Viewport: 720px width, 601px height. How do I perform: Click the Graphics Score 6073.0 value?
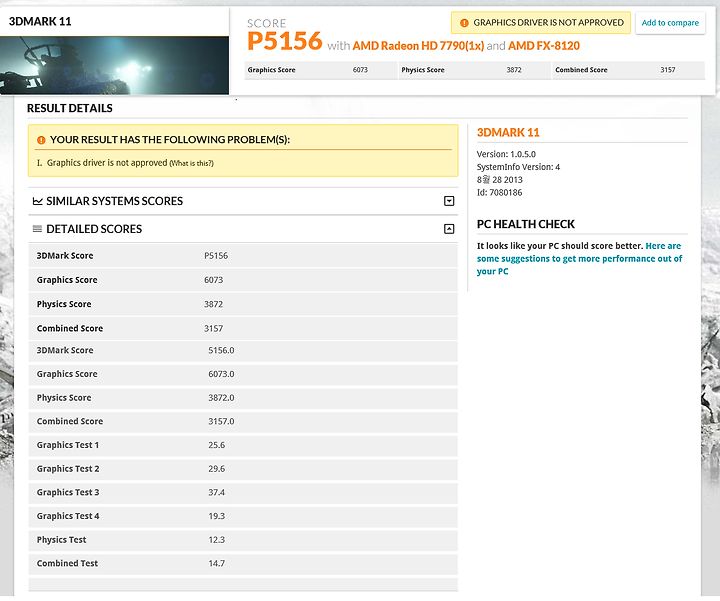[221, 374]
